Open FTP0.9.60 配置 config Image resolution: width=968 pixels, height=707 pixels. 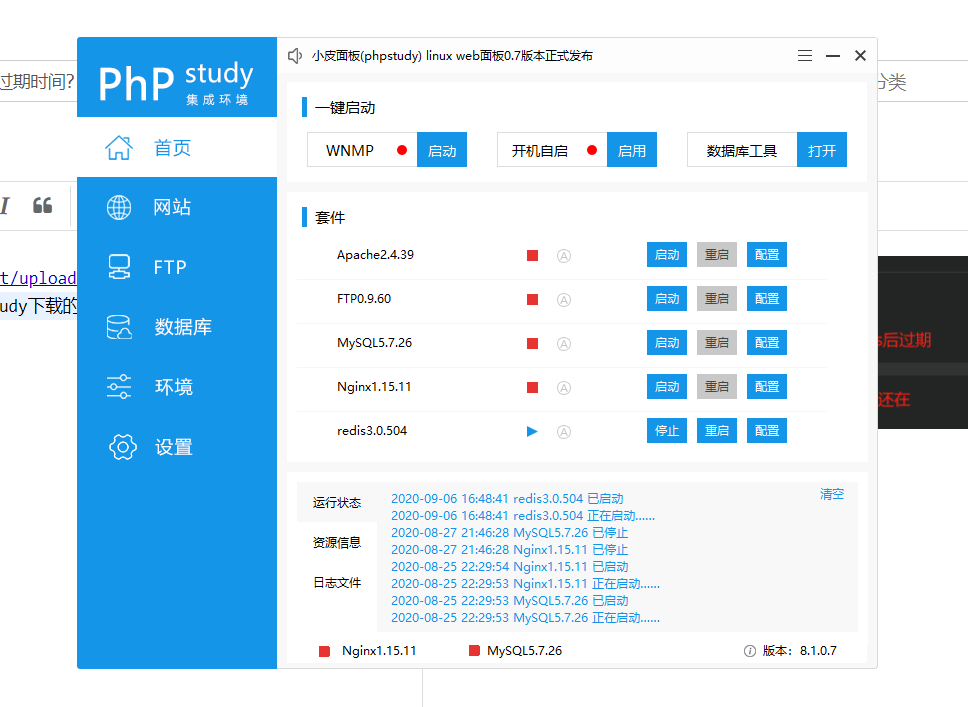(x=767, y=298)
